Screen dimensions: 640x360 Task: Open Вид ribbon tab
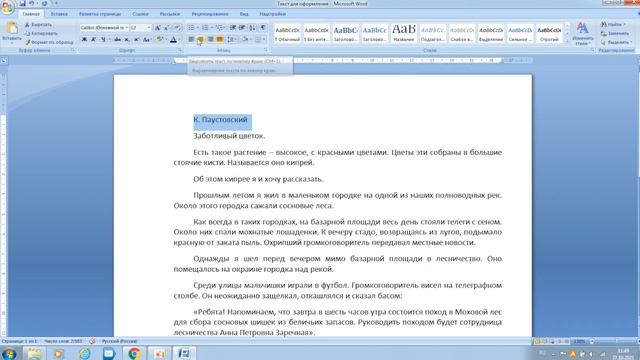pos(244,14)
